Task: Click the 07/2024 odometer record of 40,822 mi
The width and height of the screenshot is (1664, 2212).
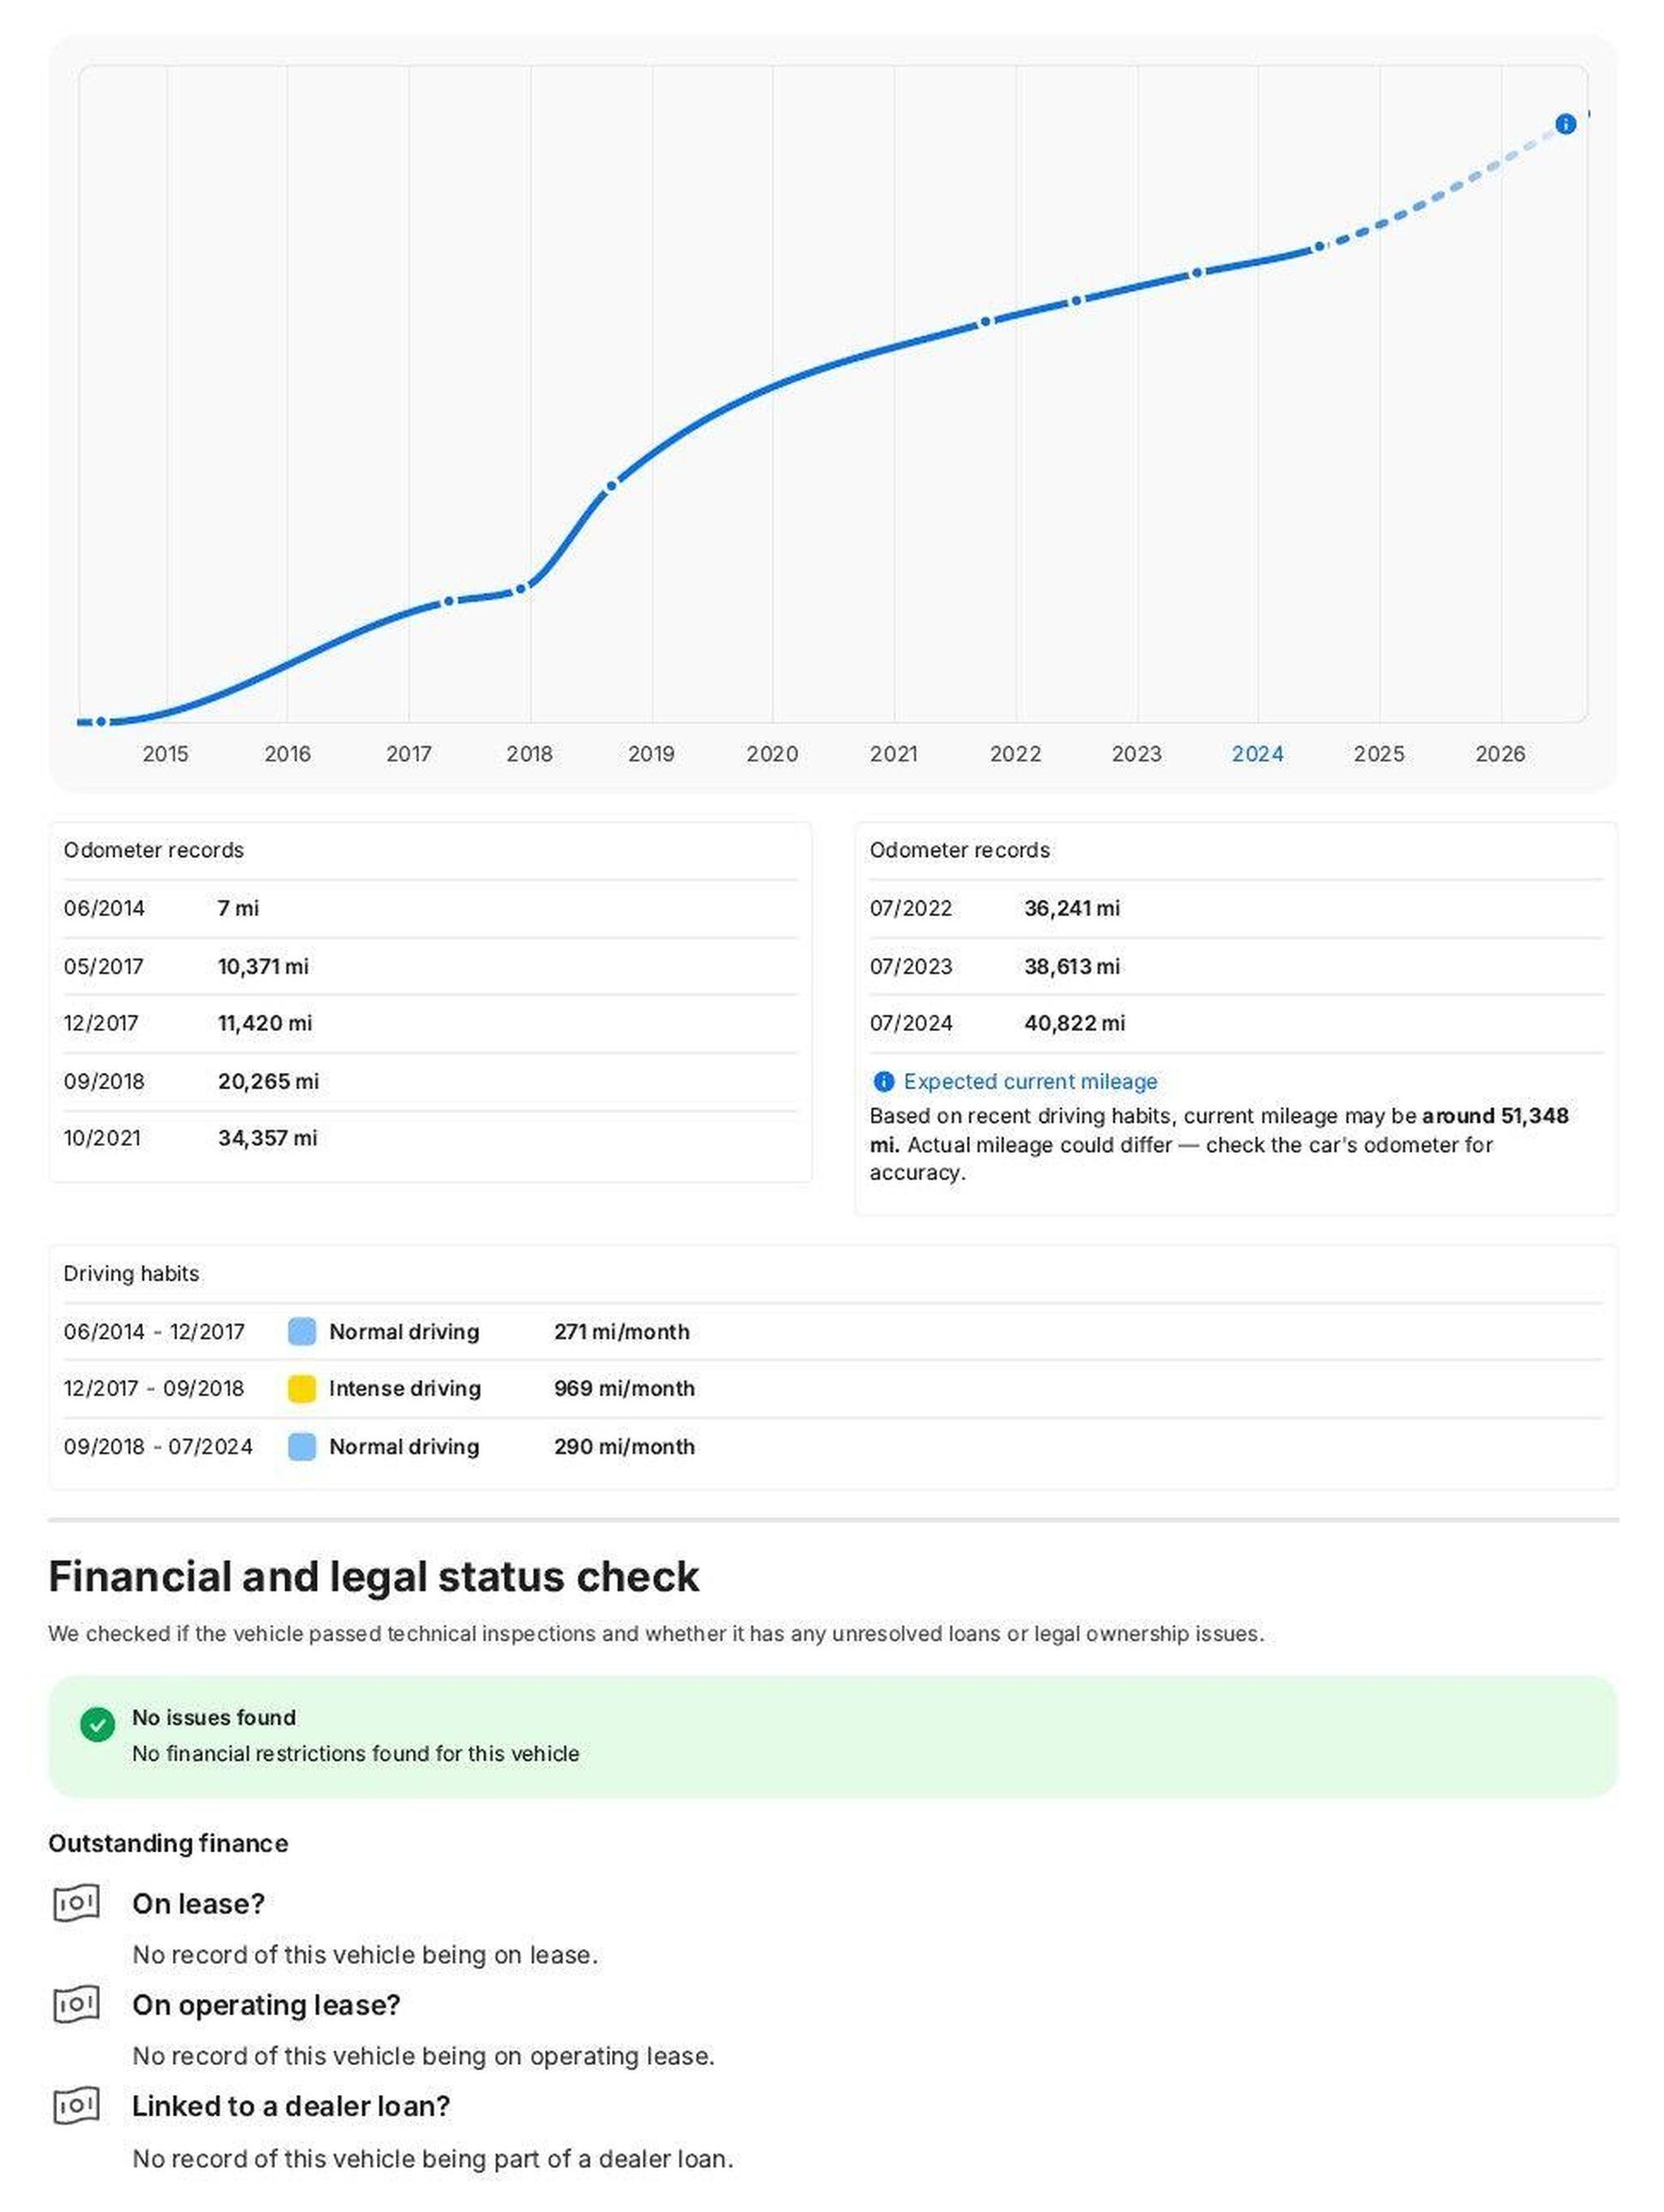Action: pos(1235,1023)
